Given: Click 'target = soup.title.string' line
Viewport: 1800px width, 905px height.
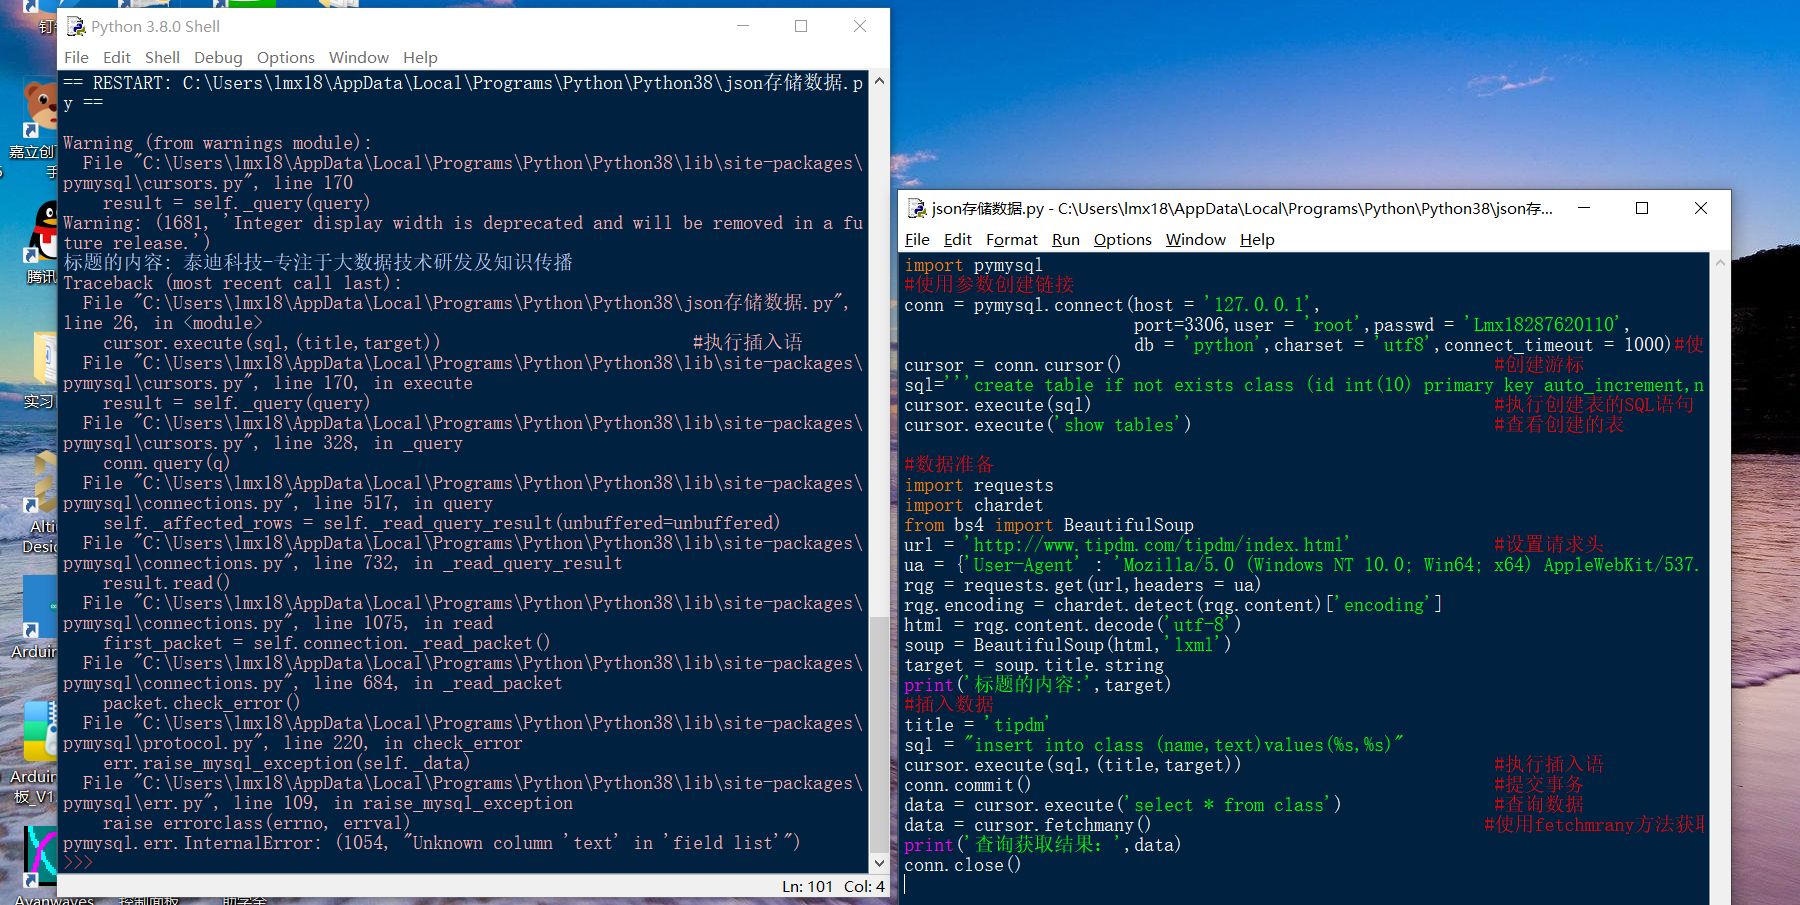Looking at the screenshot, I should (x=1034, y=665).
